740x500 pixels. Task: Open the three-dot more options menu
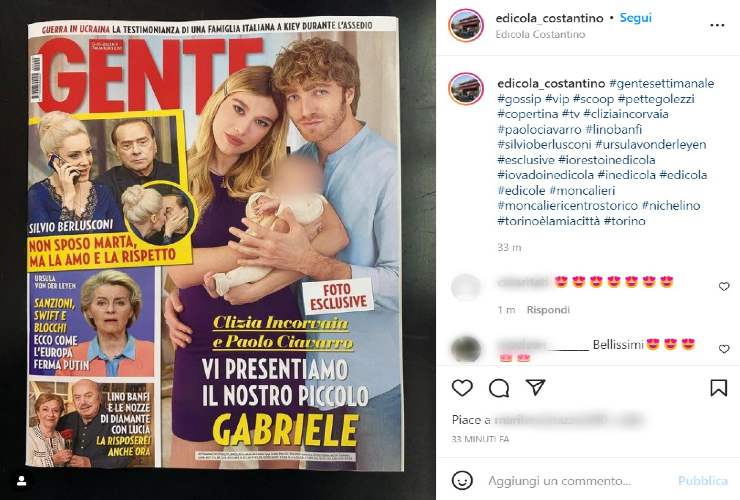coord(717,25)
